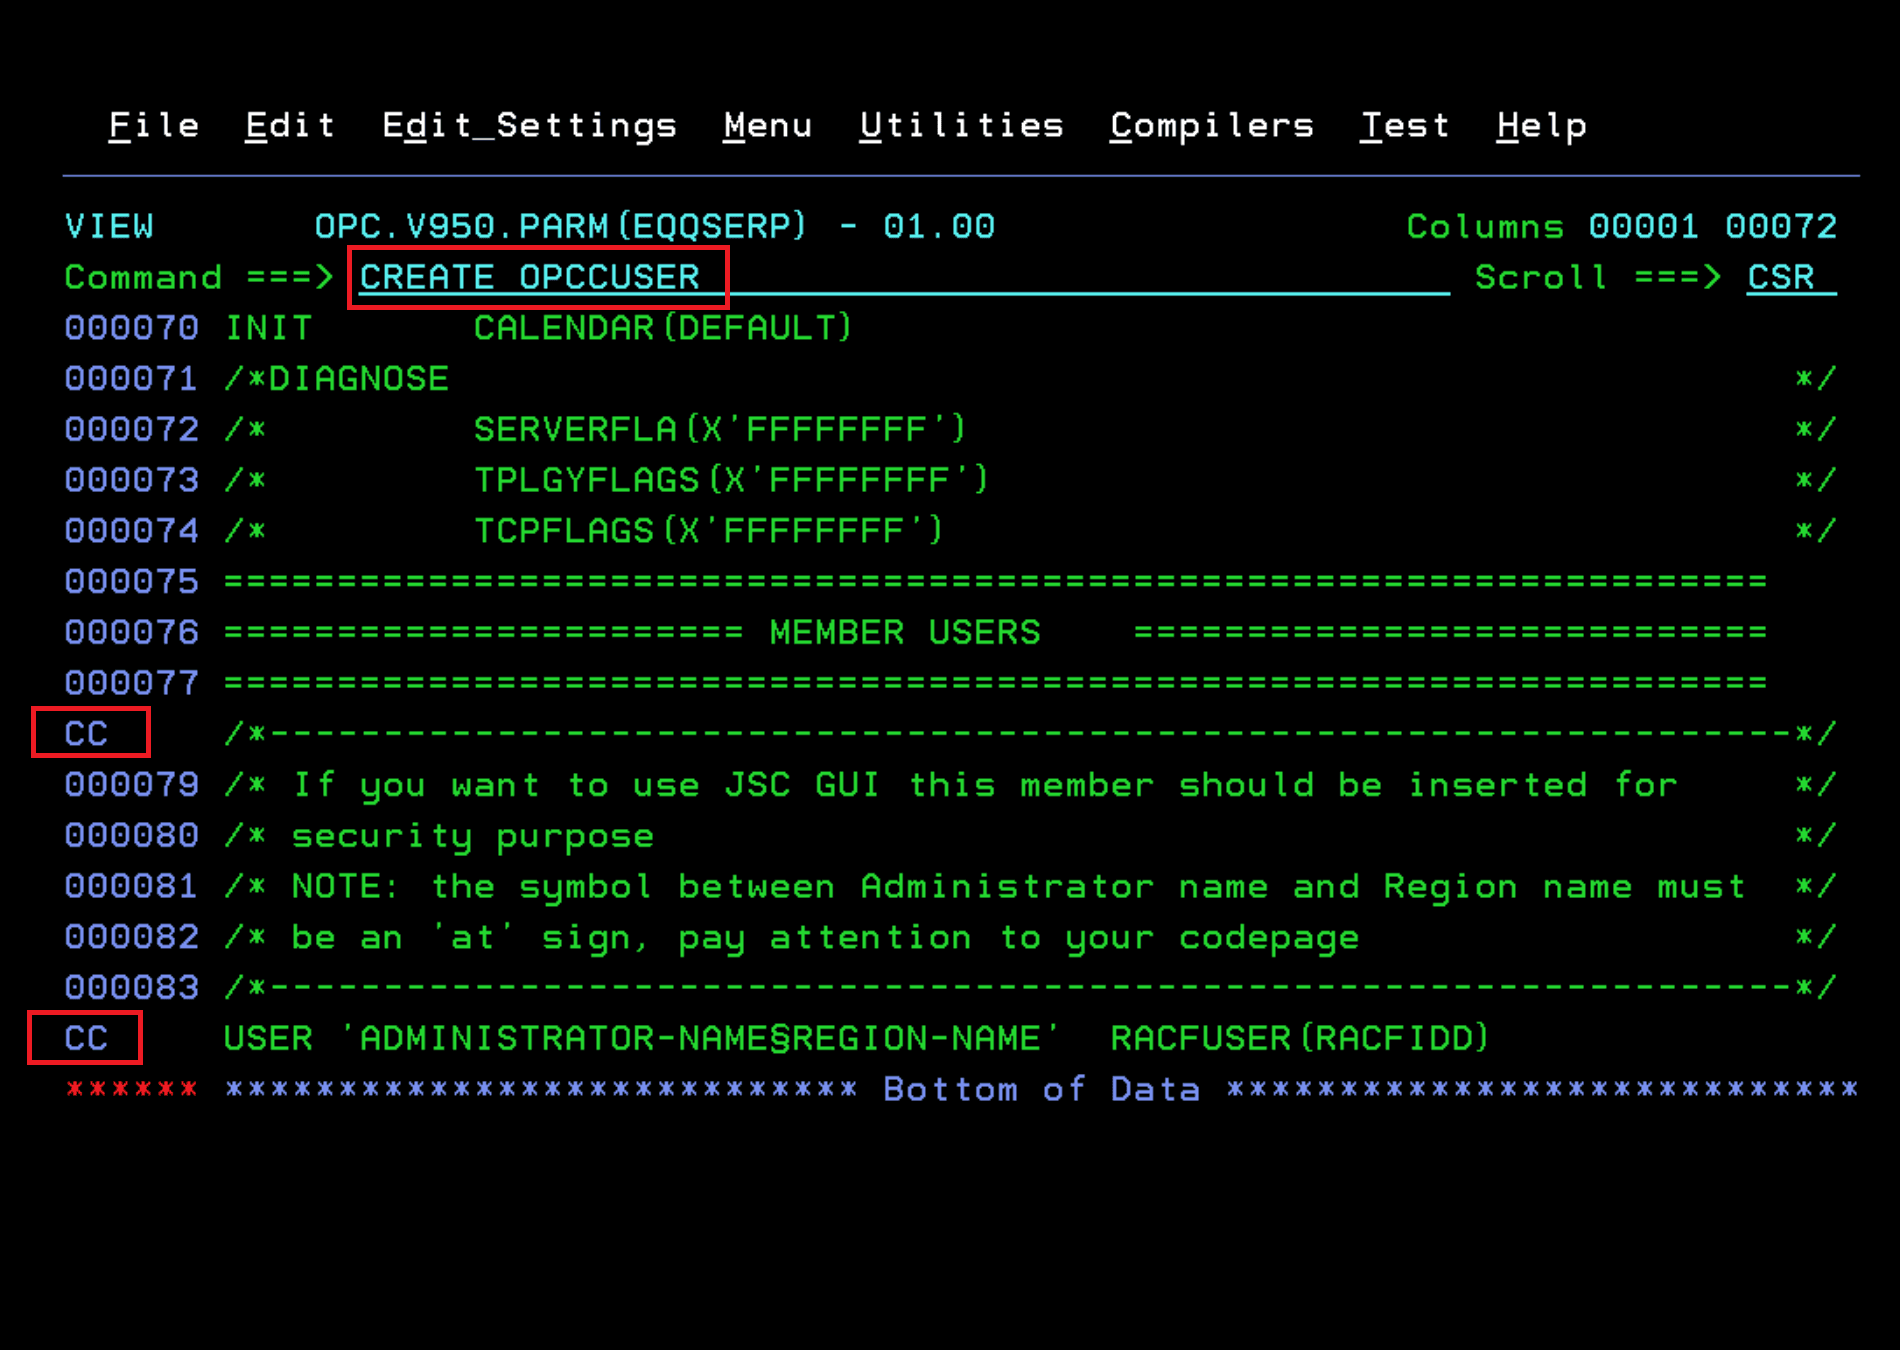Click the 'security purpose' comment line

(x=473, y=836)
